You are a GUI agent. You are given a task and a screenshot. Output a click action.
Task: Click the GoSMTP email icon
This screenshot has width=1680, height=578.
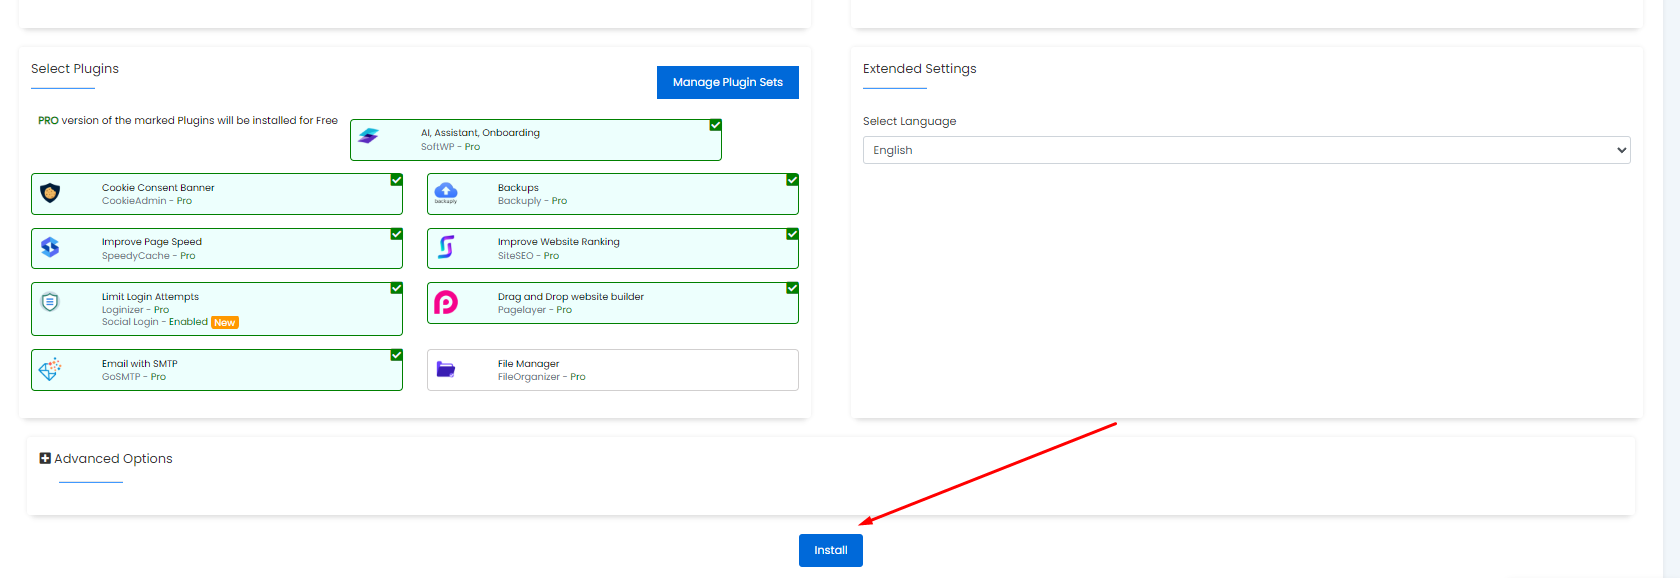(50, 369)
